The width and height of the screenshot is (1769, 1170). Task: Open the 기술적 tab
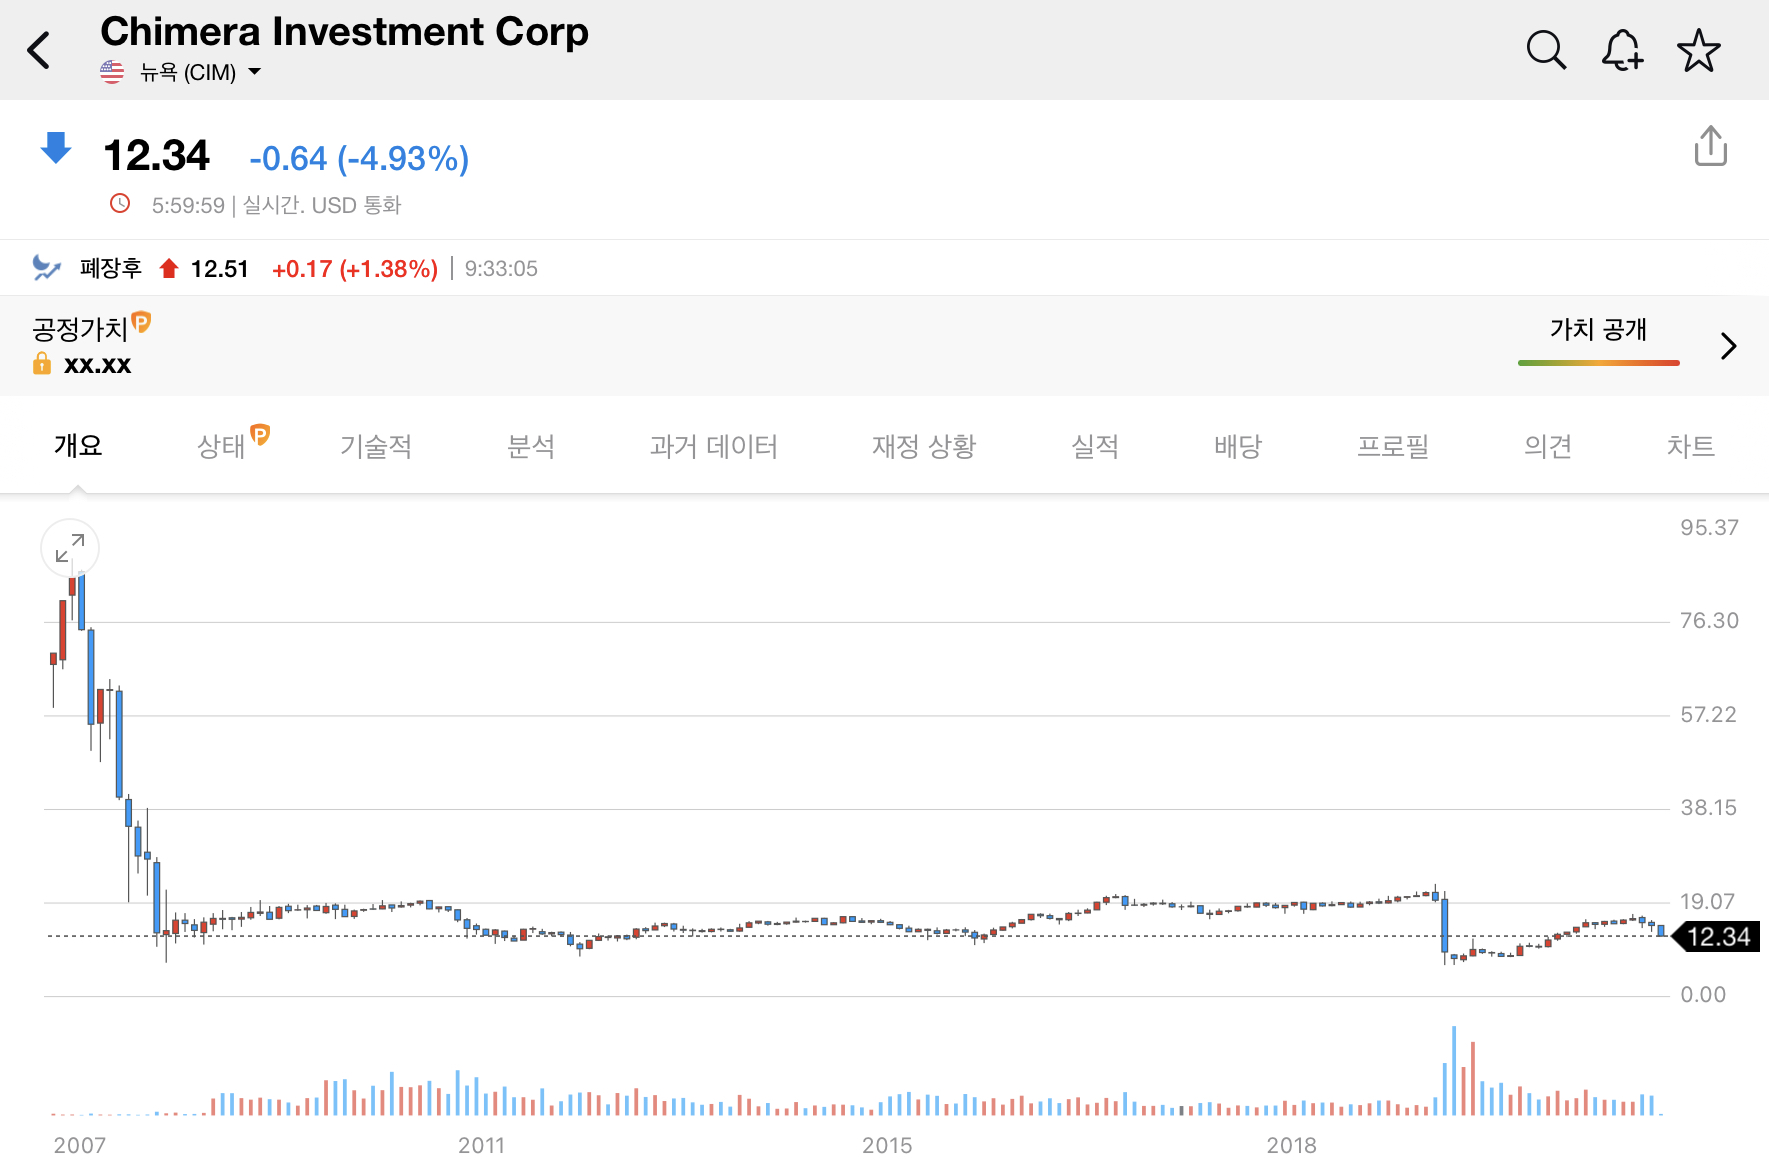(376, 446)
